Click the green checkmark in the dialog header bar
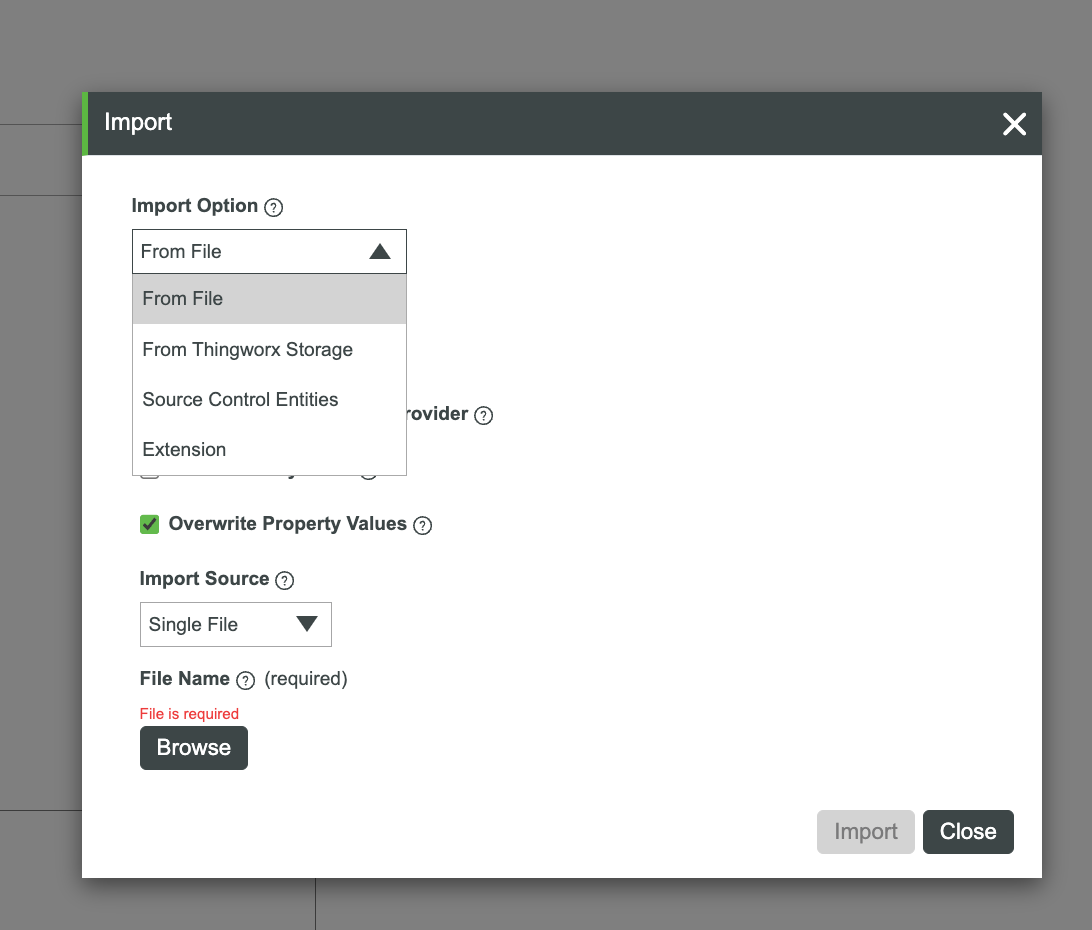Viewport: 1092px width, 930px height. pos(86,123)
